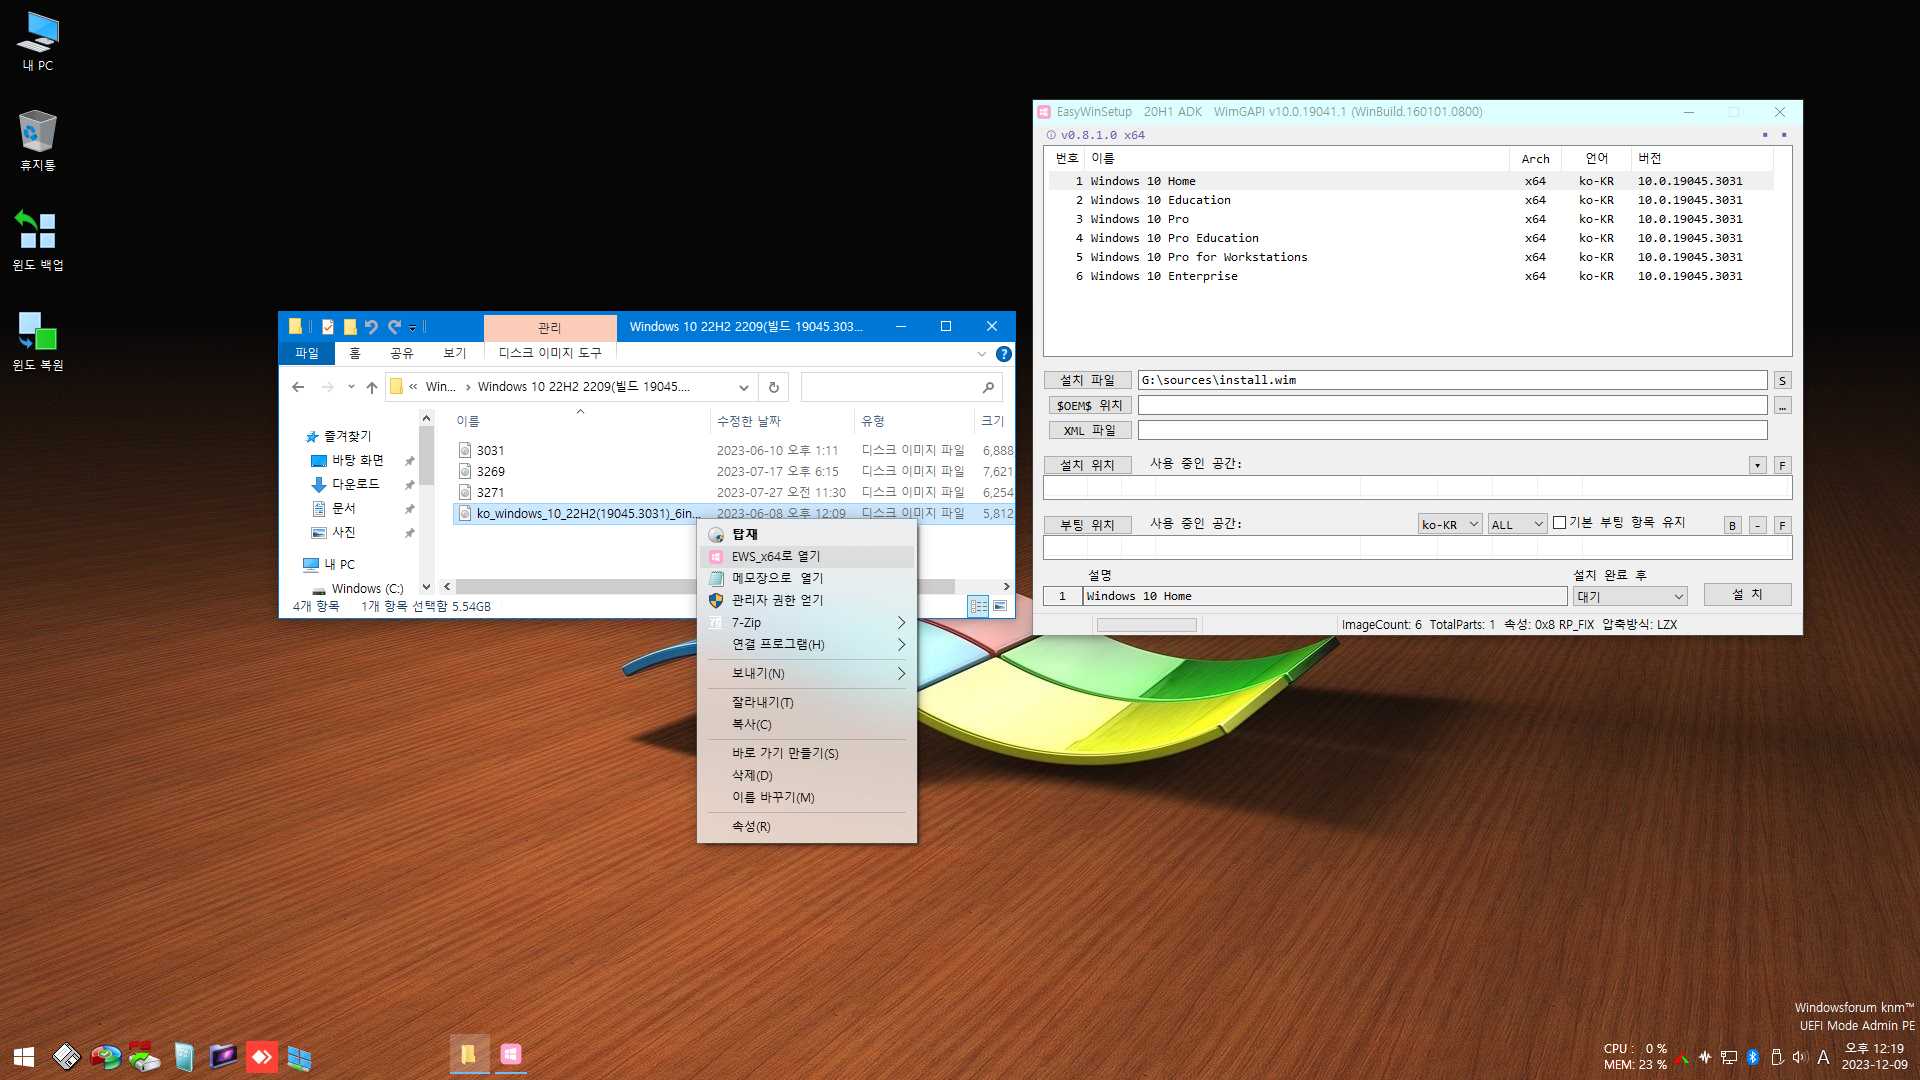Open the volume speaker tray icon
The height and width of the screenshot is (1080, 1920).
click(x=1800, y=1057)
